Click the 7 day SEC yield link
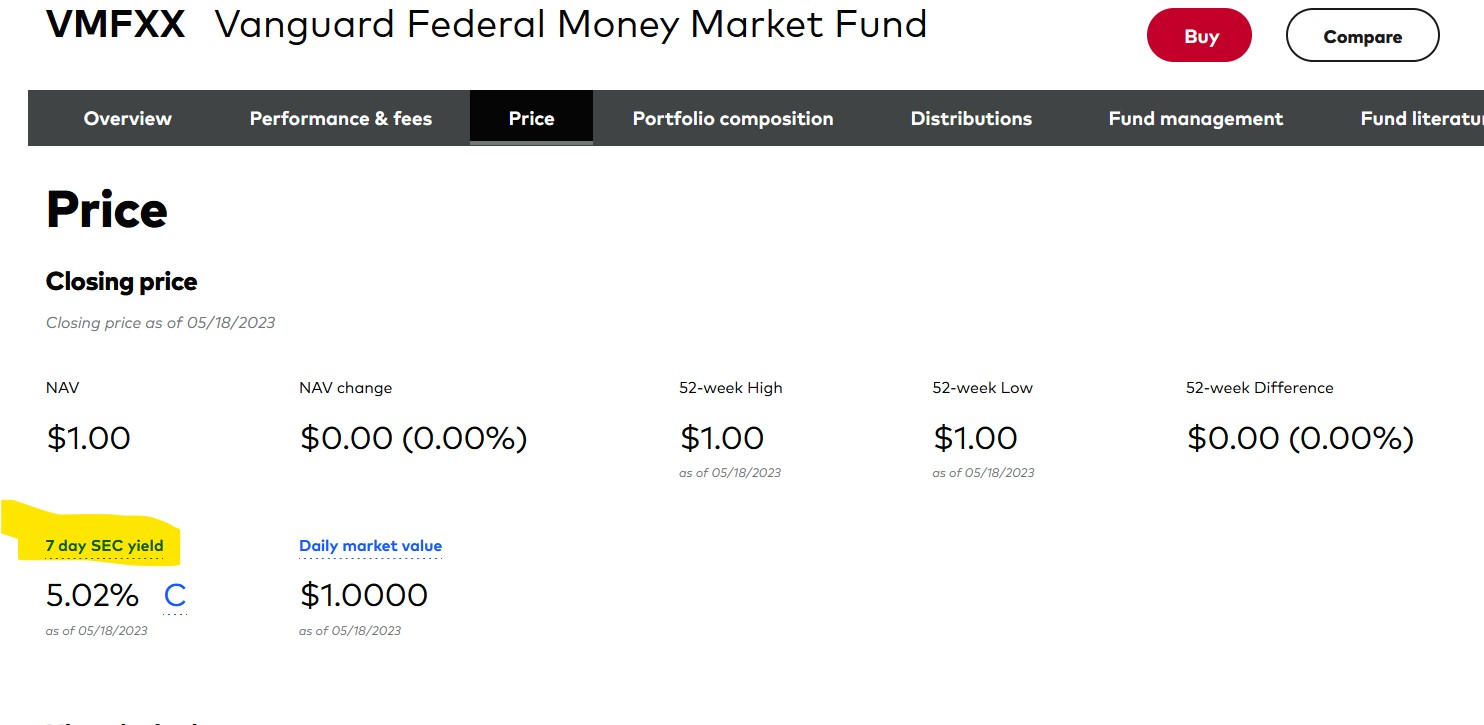1484x725 pixels. (104, 546)
